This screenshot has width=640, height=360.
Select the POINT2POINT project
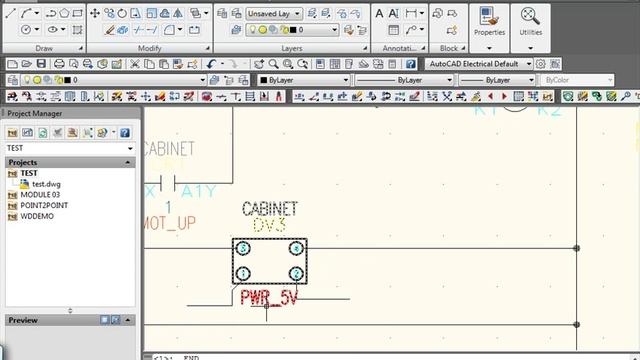44,205
